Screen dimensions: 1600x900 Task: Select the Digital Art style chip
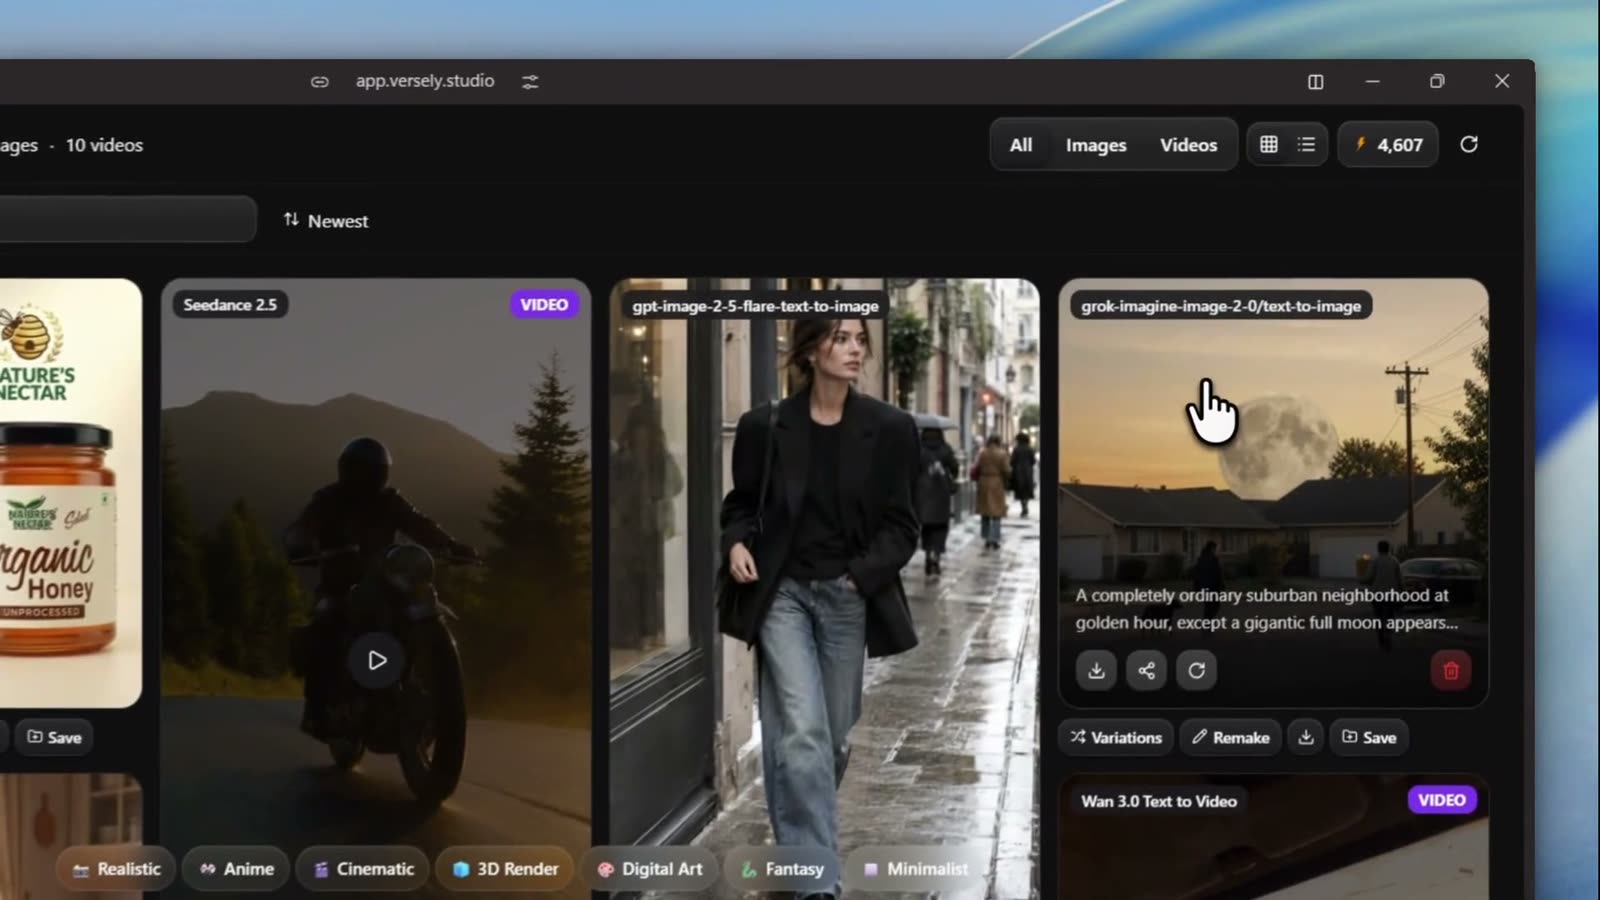coord(650,869)
